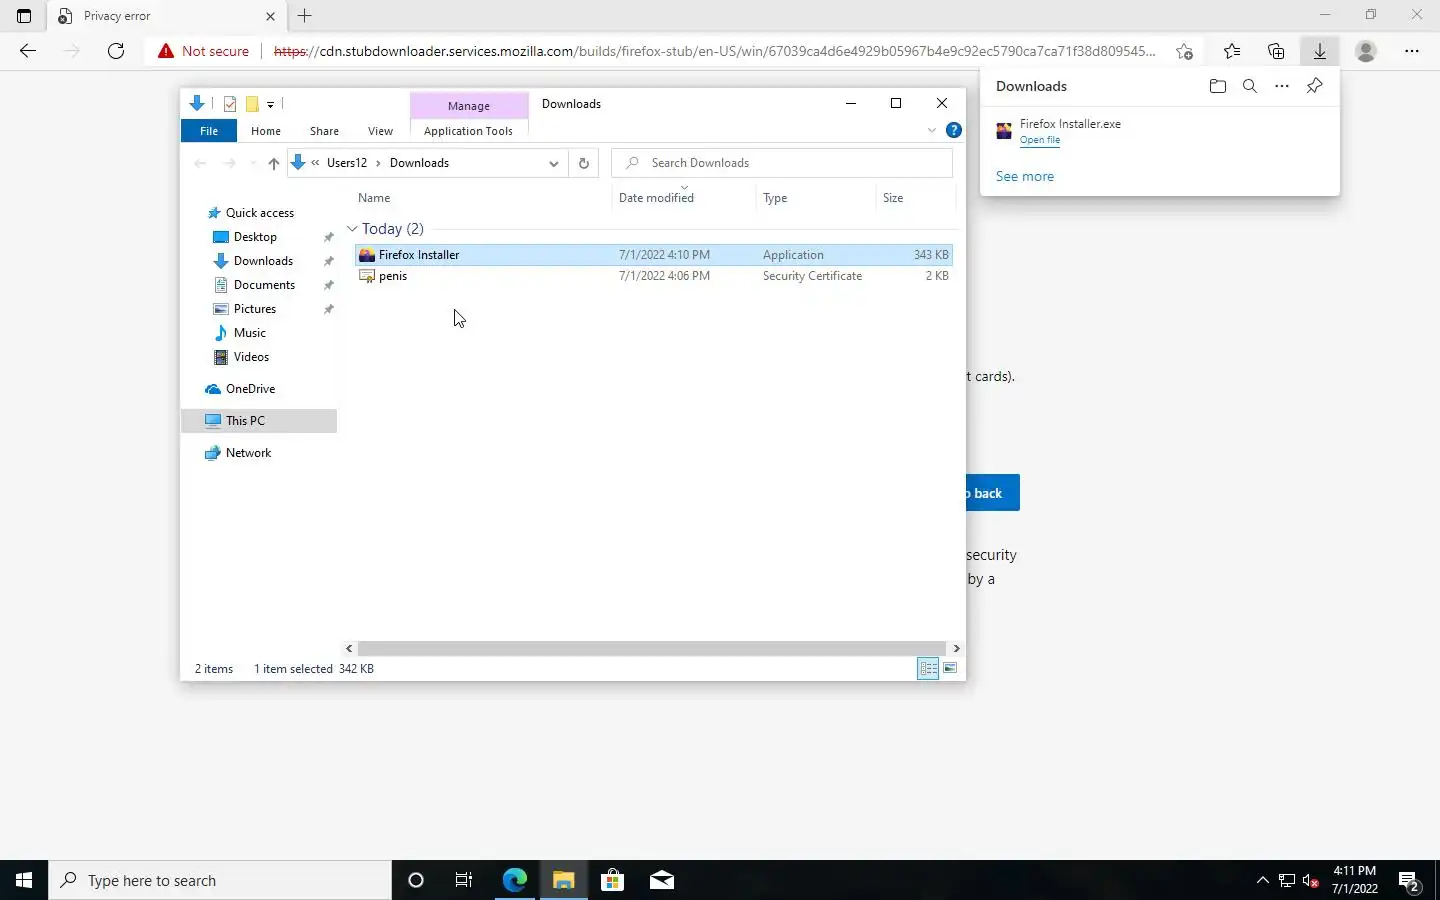This screenshot has height=900, width=1440.
Task: Refresh the Downloads folder view
Action: click(584, 163)
